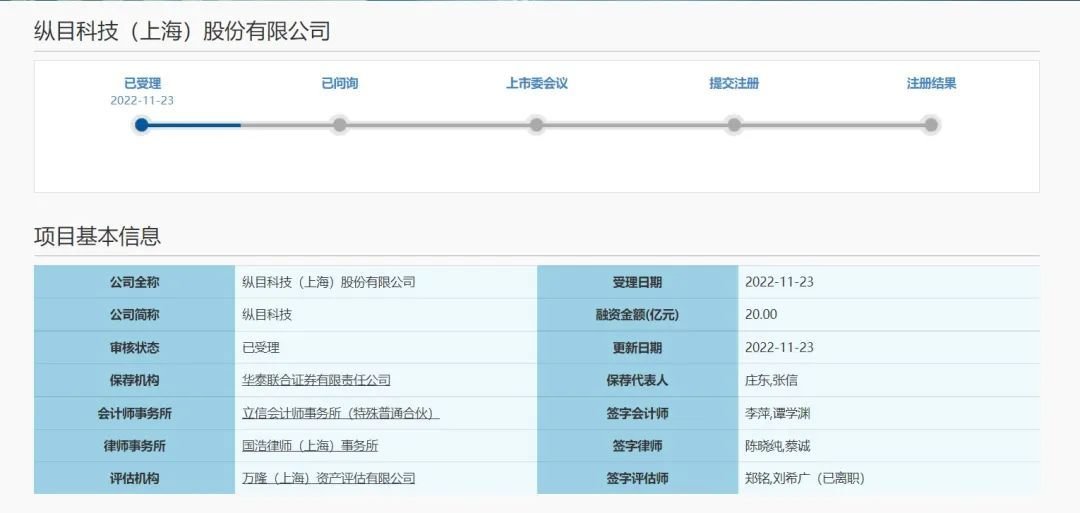Screen dimensions: 1080x513
Task: Click the 2022-11-23 date under 已受理
Action: pyautogui.click(x=142, y=101)
